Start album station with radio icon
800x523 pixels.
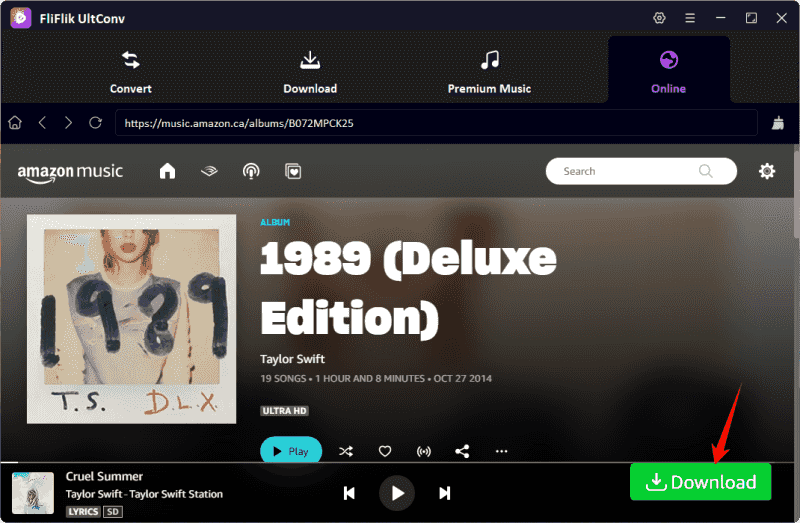424,451
